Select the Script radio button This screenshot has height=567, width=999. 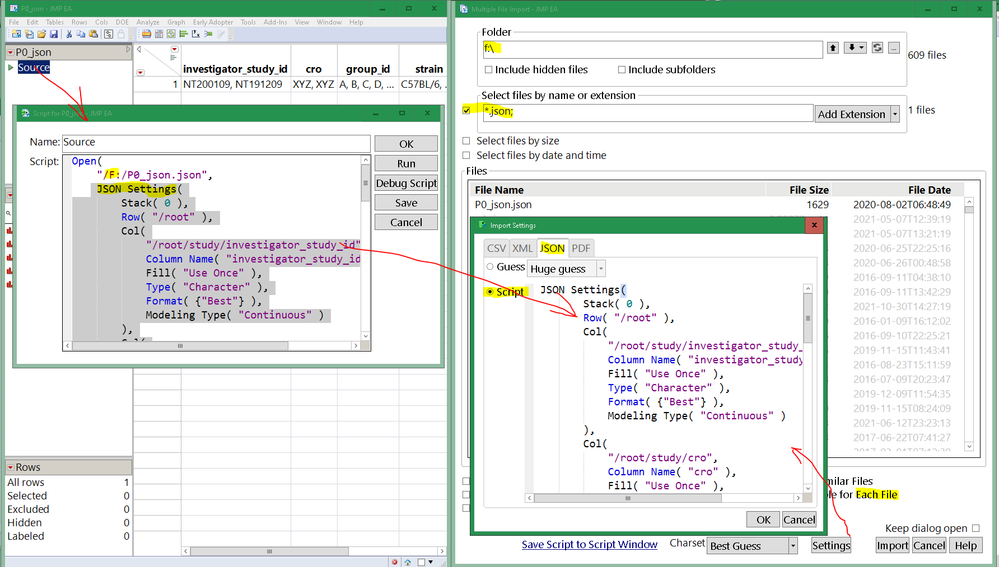tap(490, 292)
